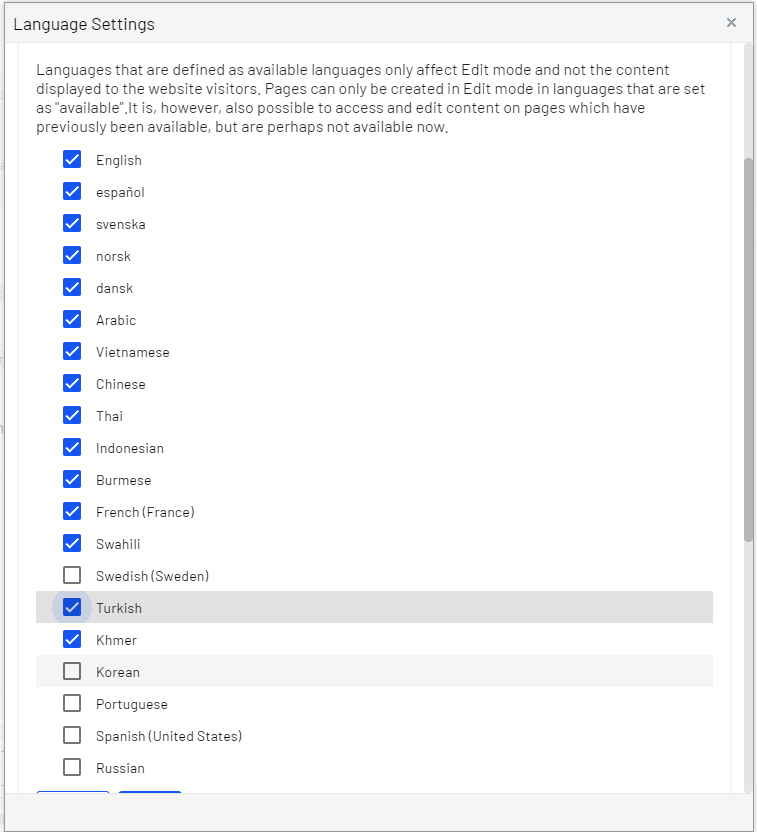
Task: Toggle off the Vietnamese language
Action: (72, 351)
